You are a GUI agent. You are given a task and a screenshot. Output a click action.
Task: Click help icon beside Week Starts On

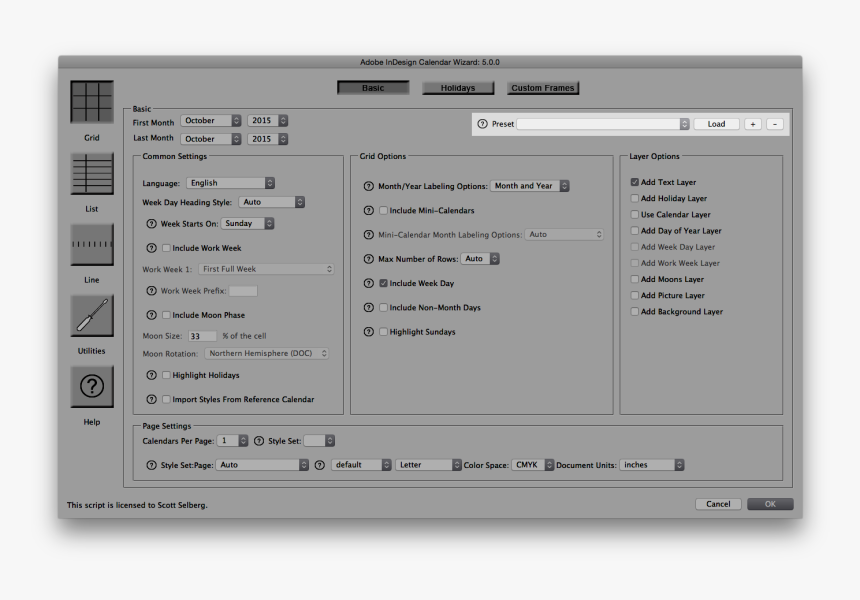coord(151,224)
